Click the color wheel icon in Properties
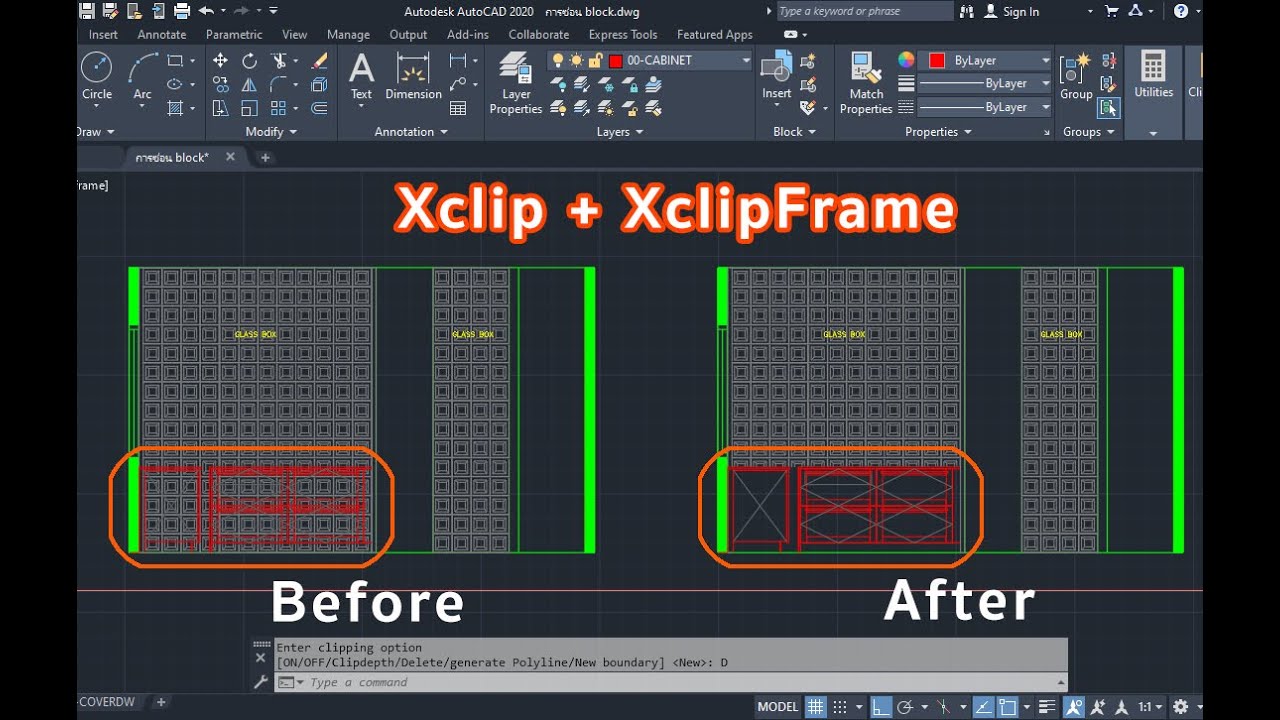Image resolution: width=1280 pixels, height=720 pixels. tap(906, 60)
